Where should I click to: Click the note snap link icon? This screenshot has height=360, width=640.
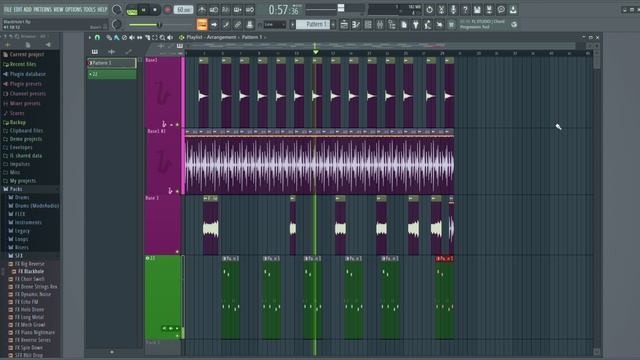pyautogui.click(x=226, y=24)
